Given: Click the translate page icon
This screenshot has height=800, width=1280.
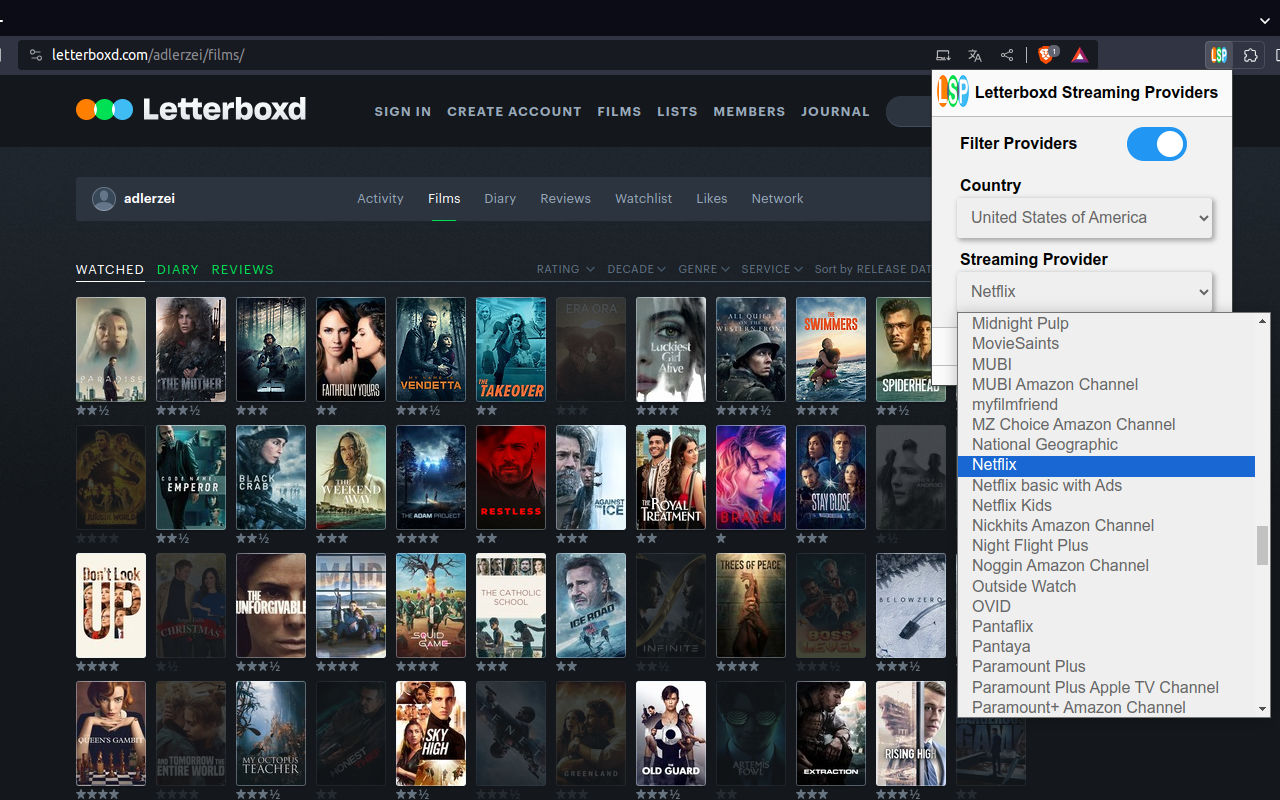Looking at the screenshot, I should 975,55.
